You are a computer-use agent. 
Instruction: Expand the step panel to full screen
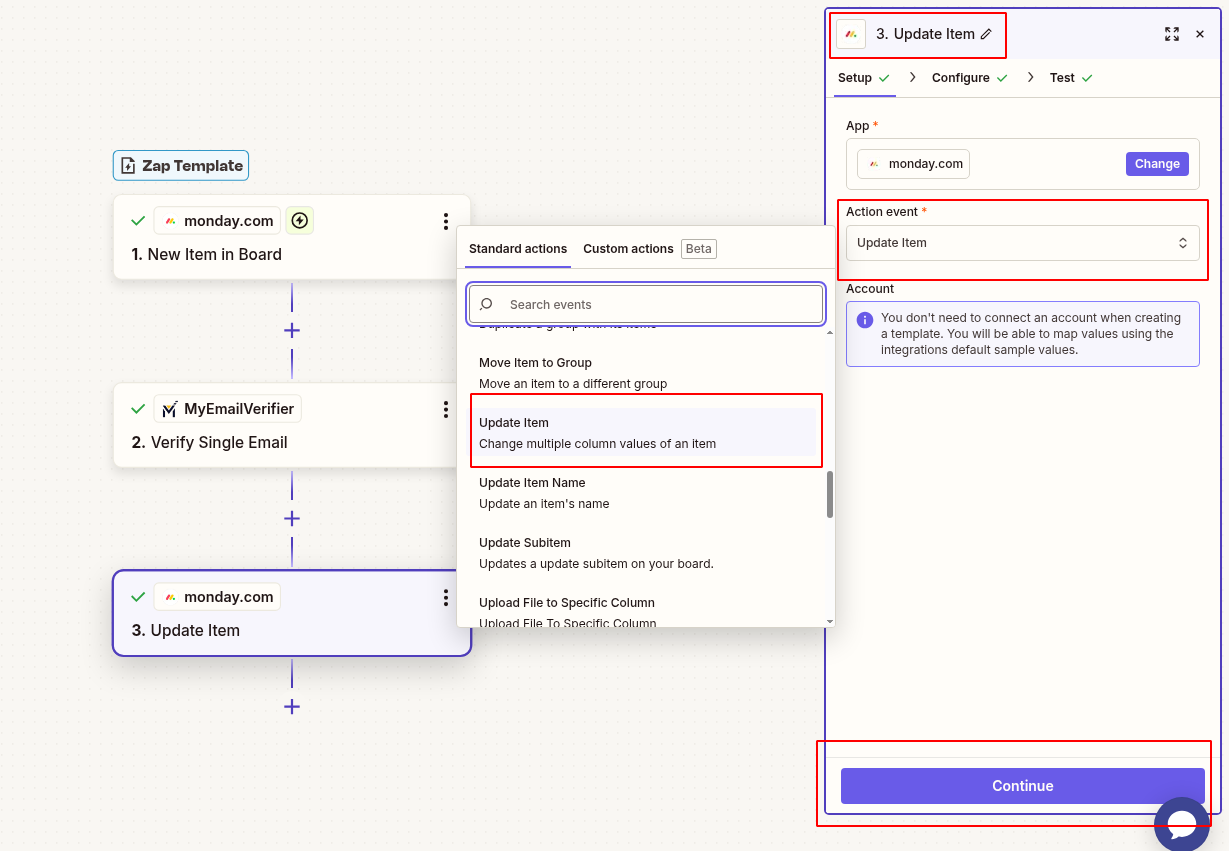pyautogui.click(x=1171, y=34)
